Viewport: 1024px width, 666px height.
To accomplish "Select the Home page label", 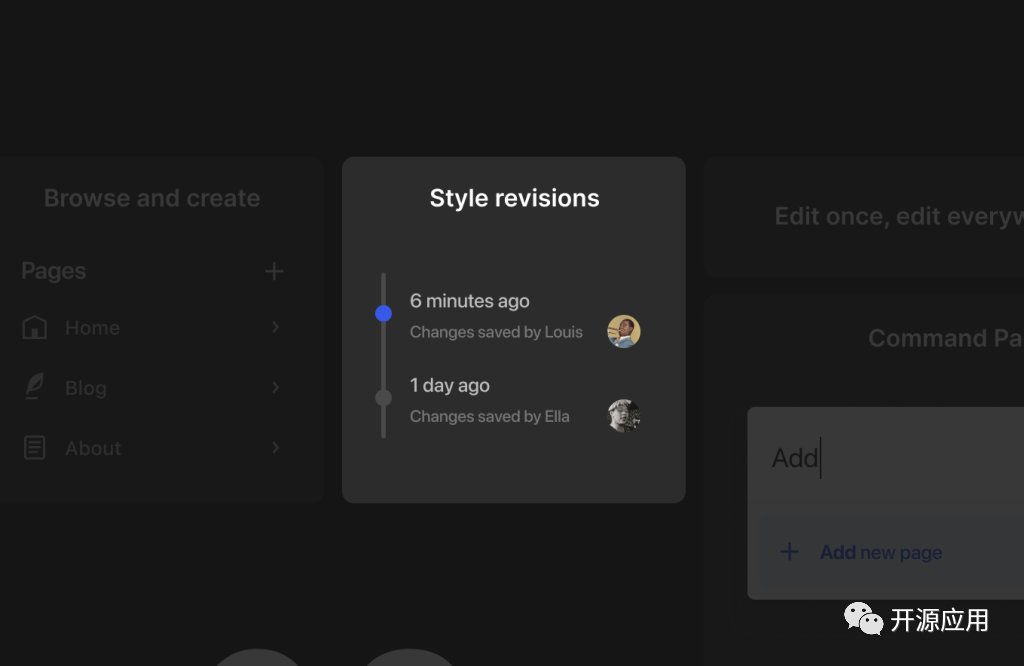I will (x=92, y=328).
